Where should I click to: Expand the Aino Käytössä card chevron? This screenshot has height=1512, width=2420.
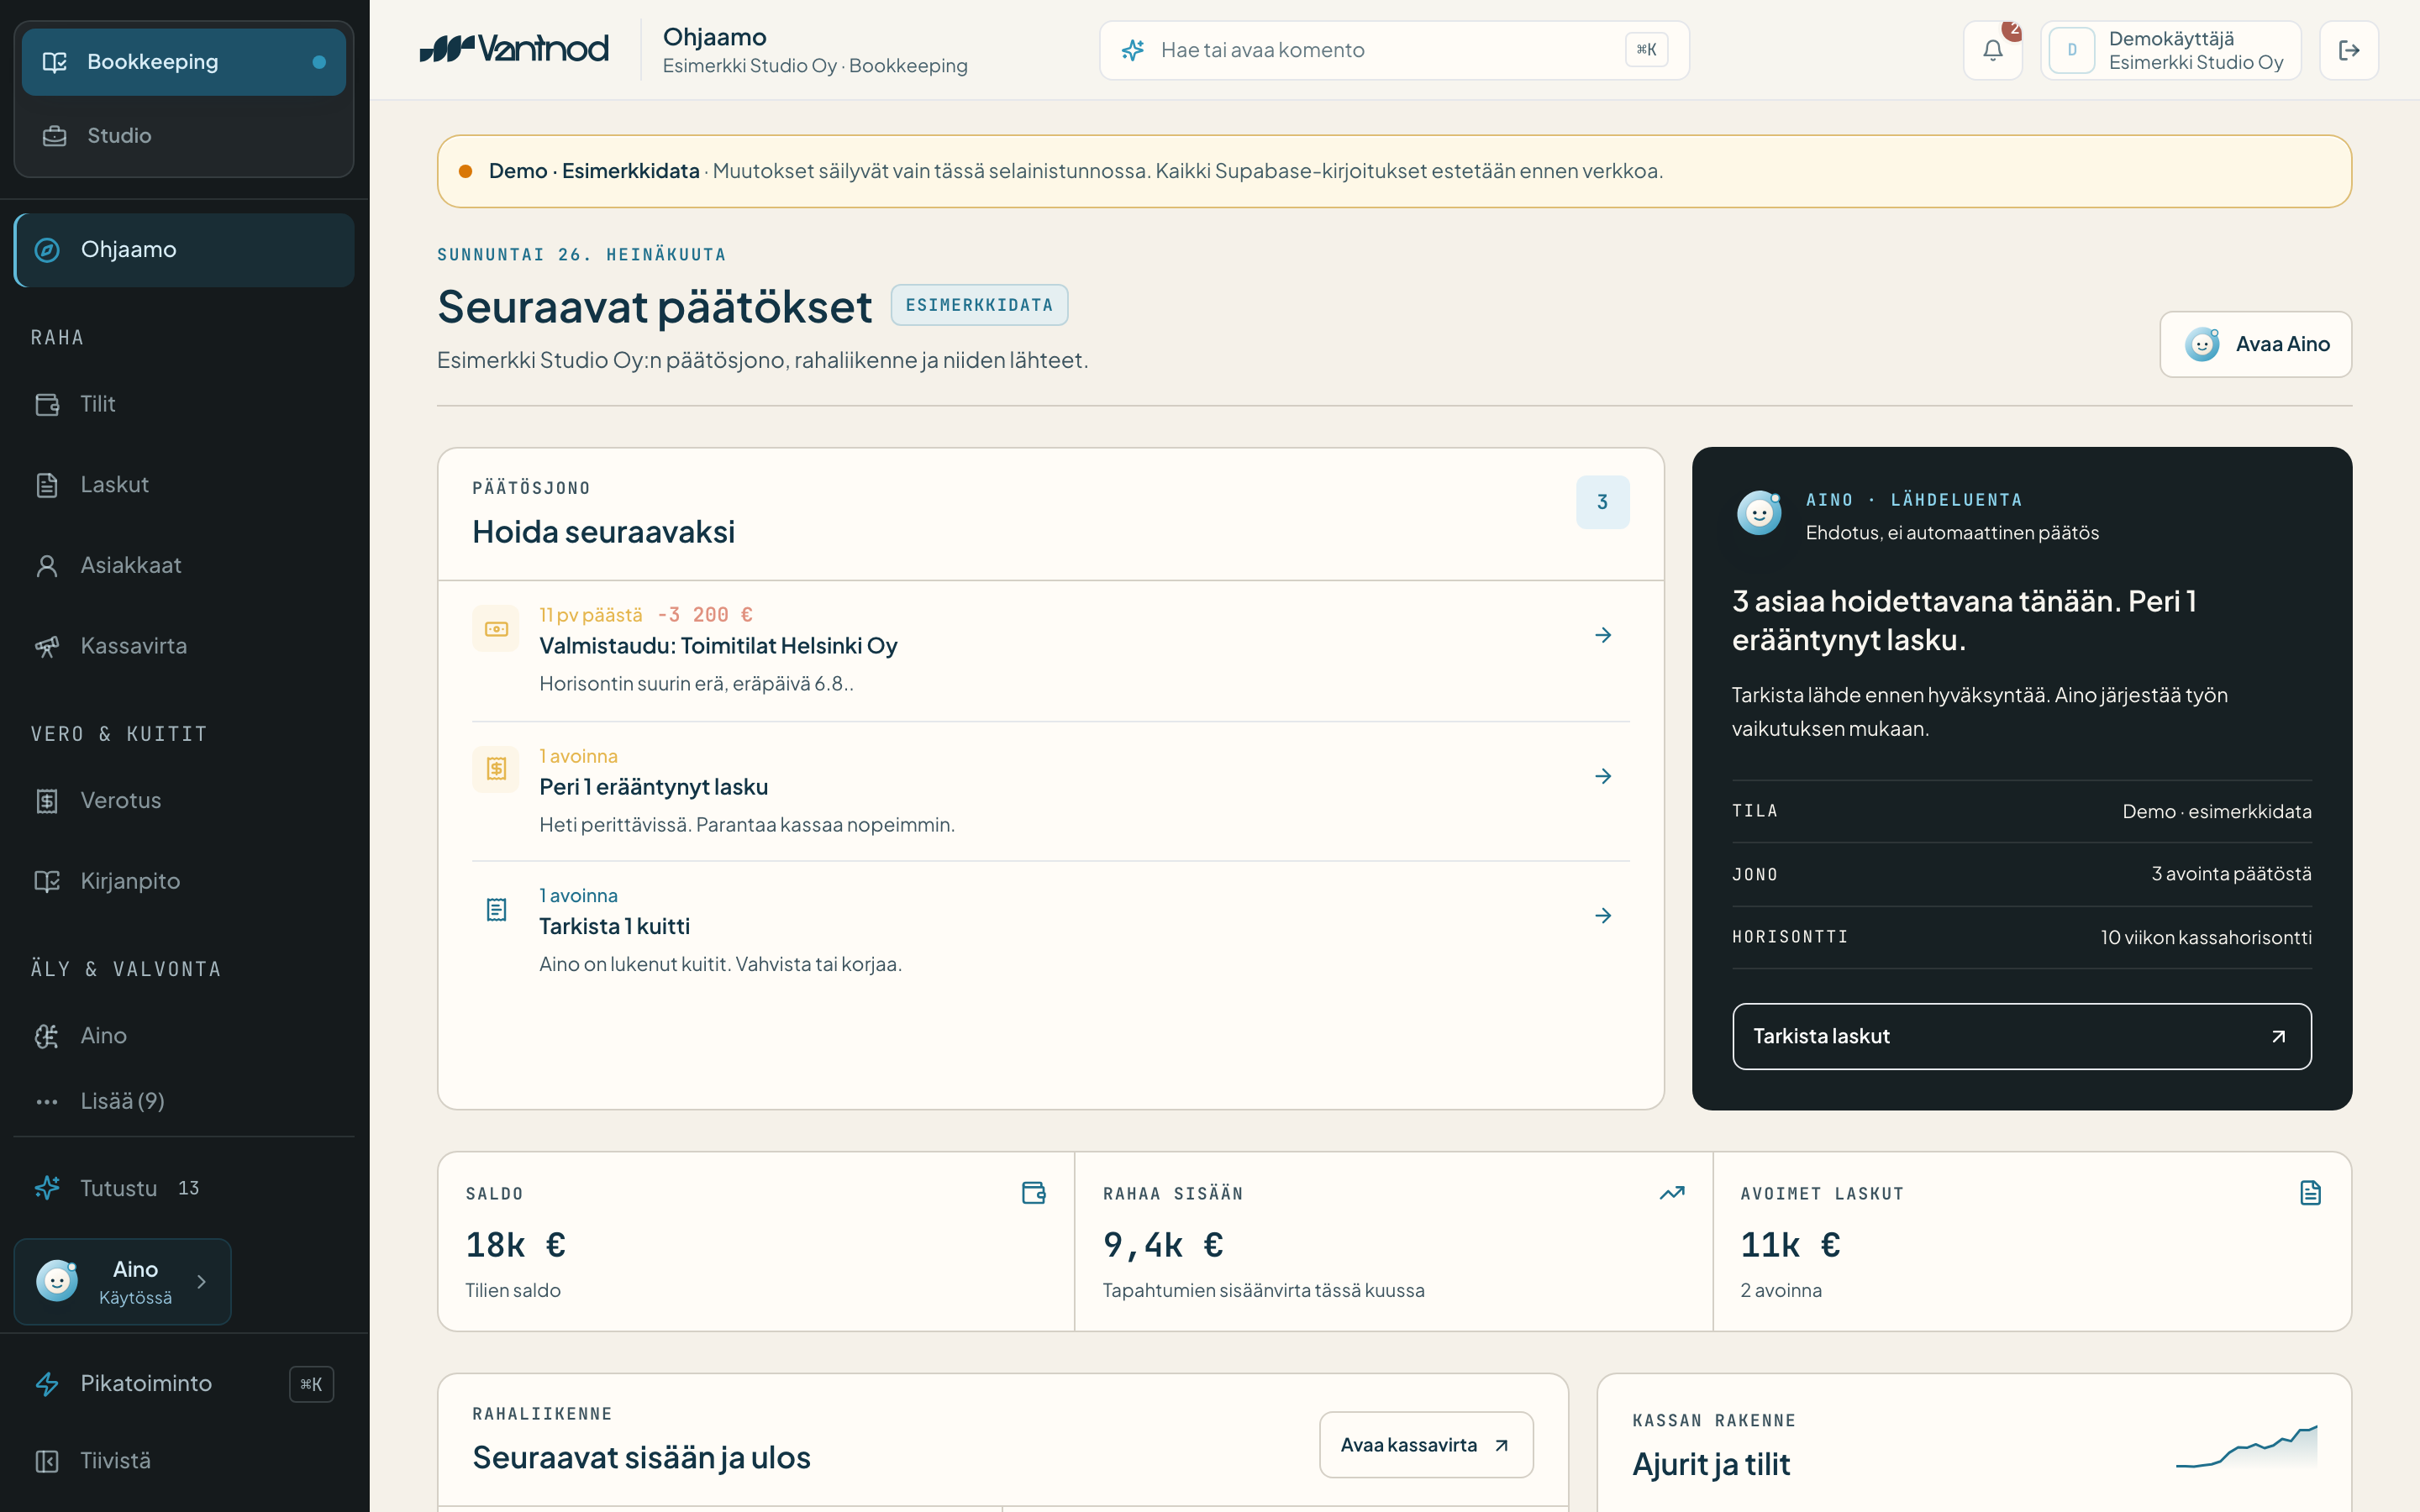(201, 1281)
